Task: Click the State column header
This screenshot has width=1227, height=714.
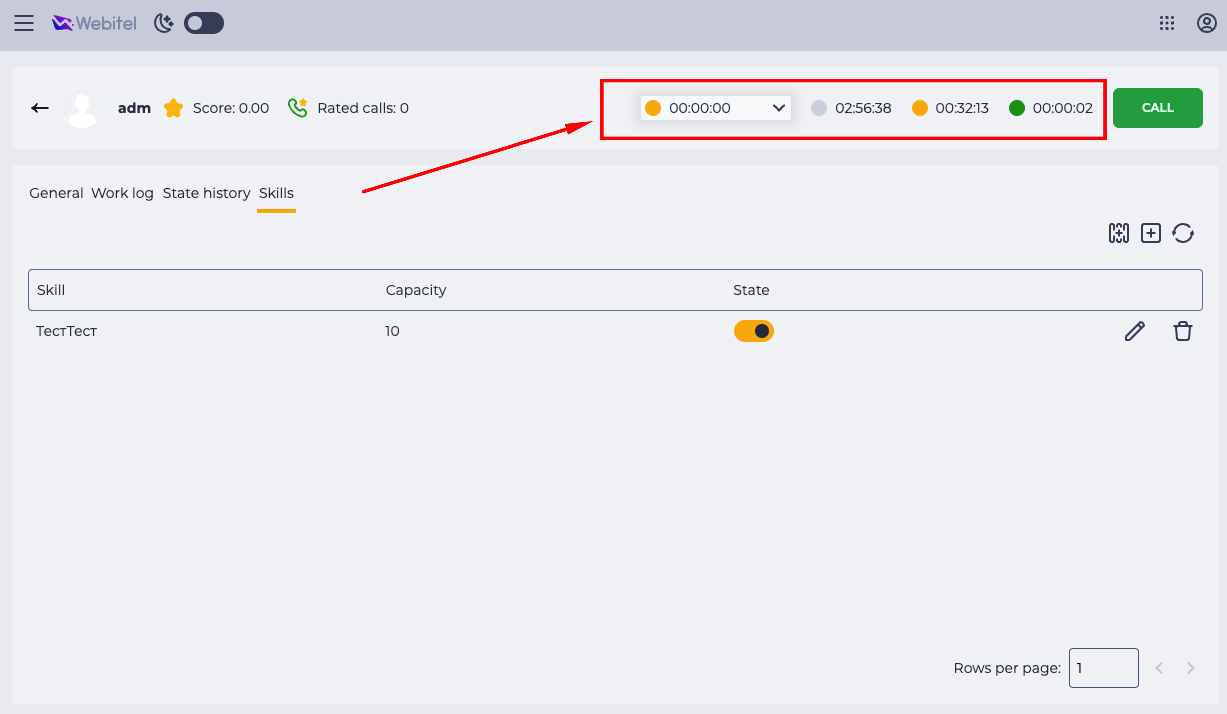Action: click(x=751, y=290)
